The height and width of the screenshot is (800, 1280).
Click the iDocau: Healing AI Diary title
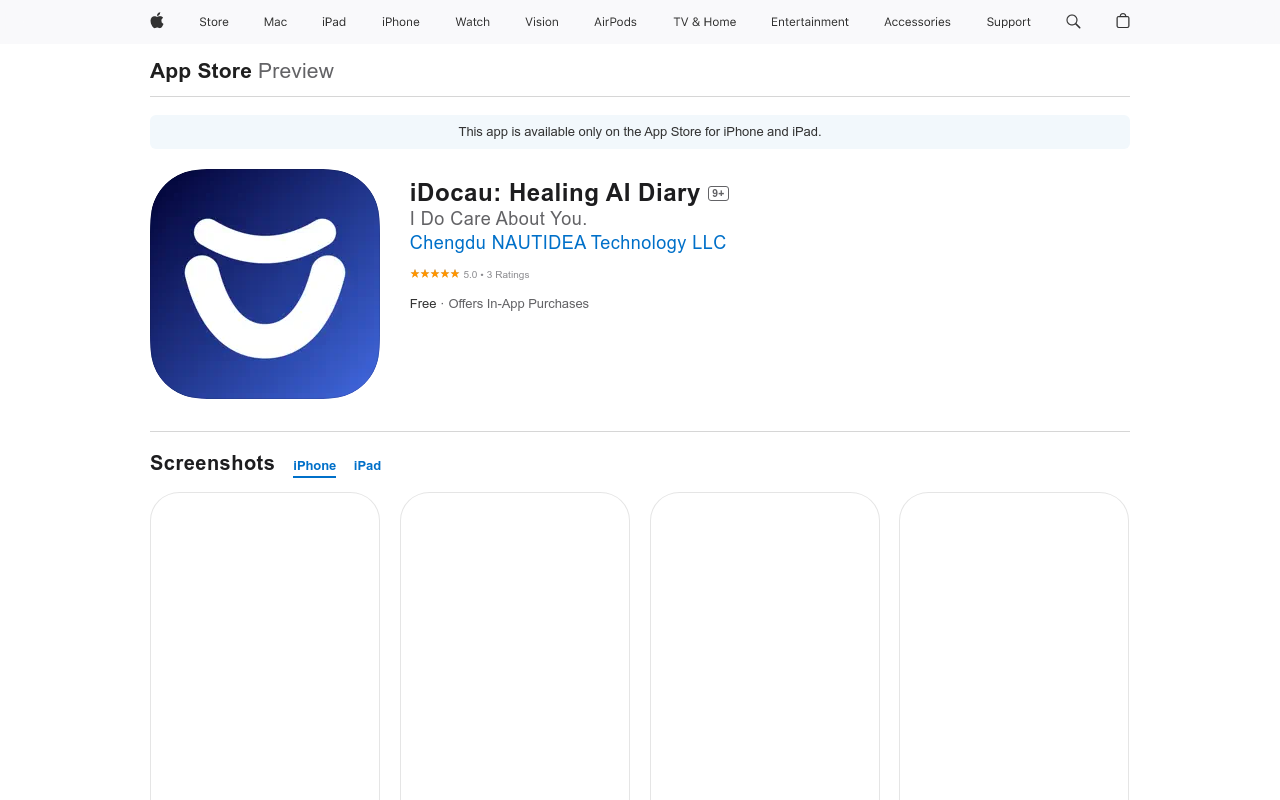(555, 193)
